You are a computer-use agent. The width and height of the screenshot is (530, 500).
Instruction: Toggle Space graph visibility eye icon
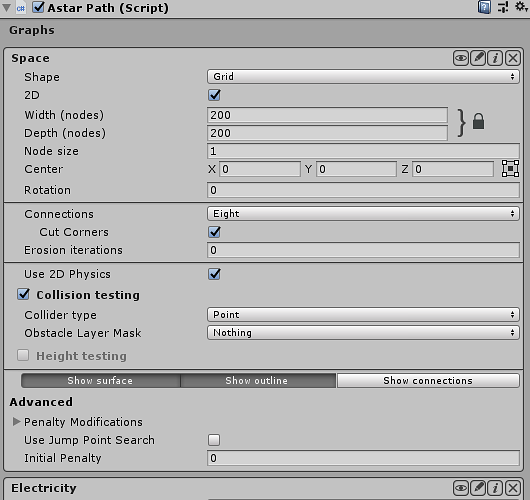coord(461,58)
